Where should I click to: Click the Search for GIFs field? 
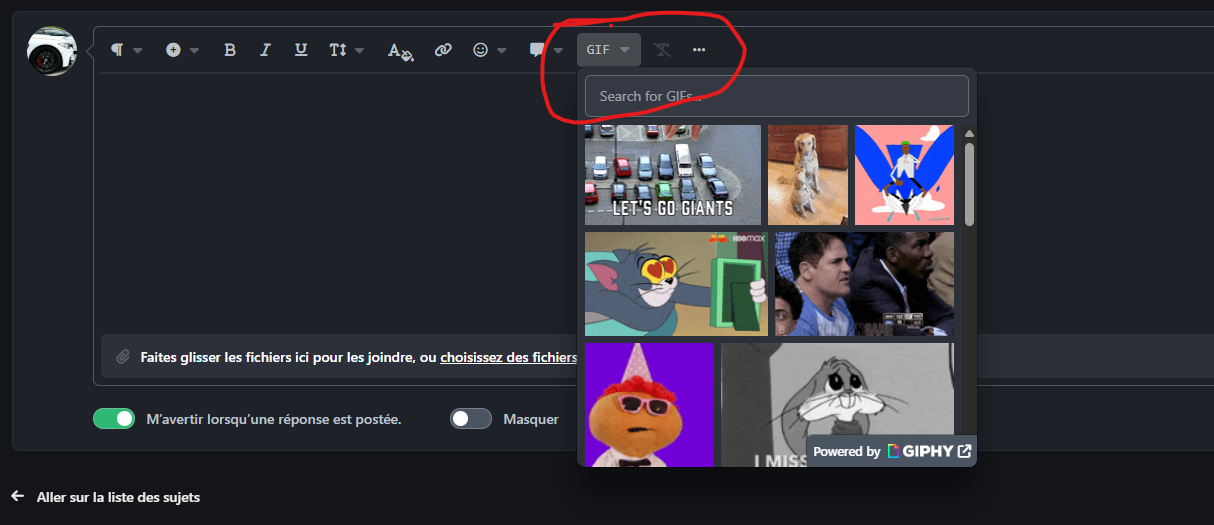[777, 96]
